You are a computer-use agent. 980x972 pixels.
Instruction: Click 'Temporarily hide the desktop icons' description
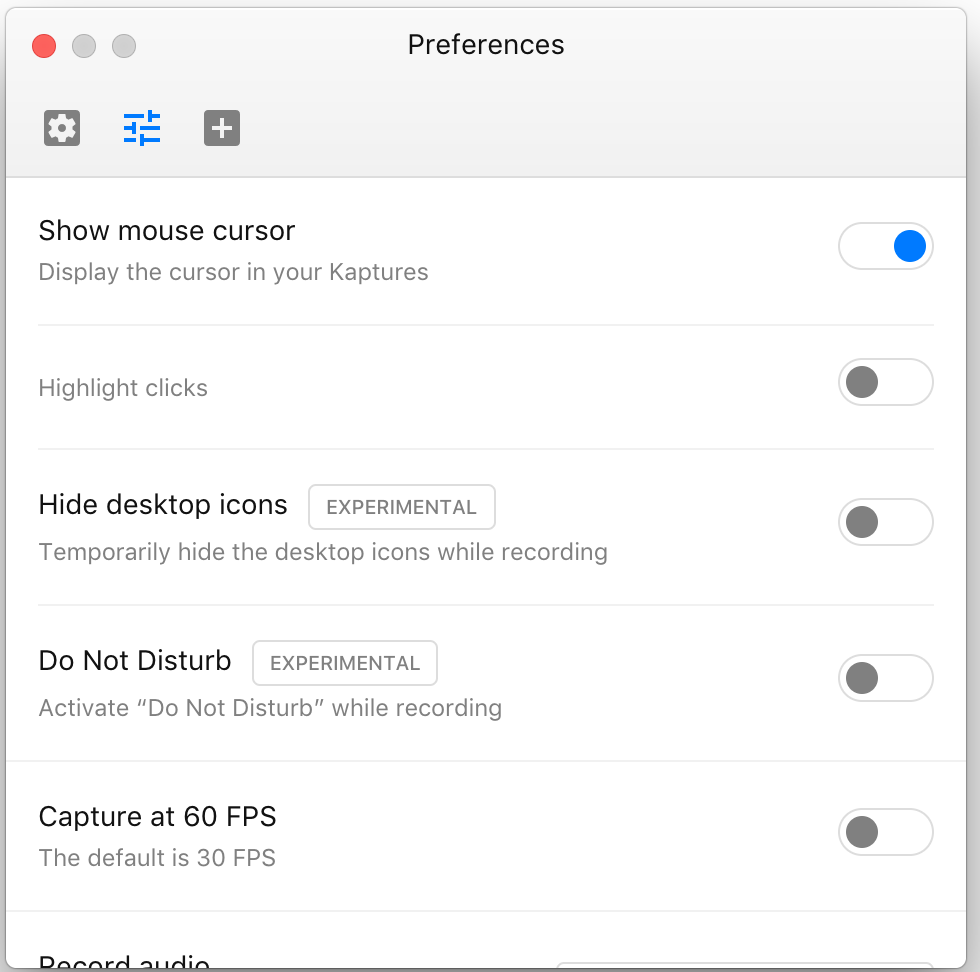click(x=323, y=553)
